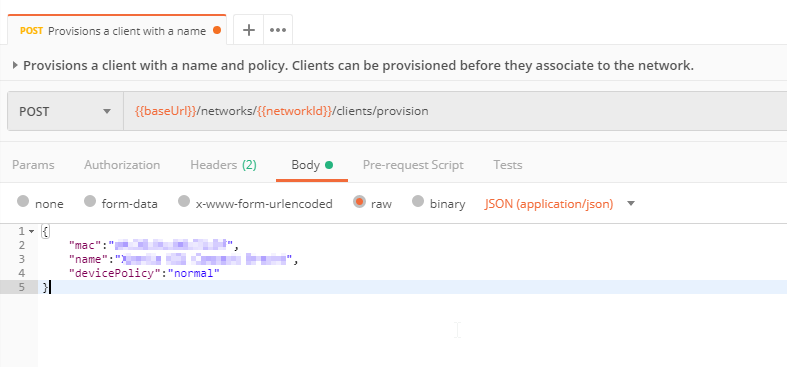Open the Pre-request Script tab

pos(413,165)
